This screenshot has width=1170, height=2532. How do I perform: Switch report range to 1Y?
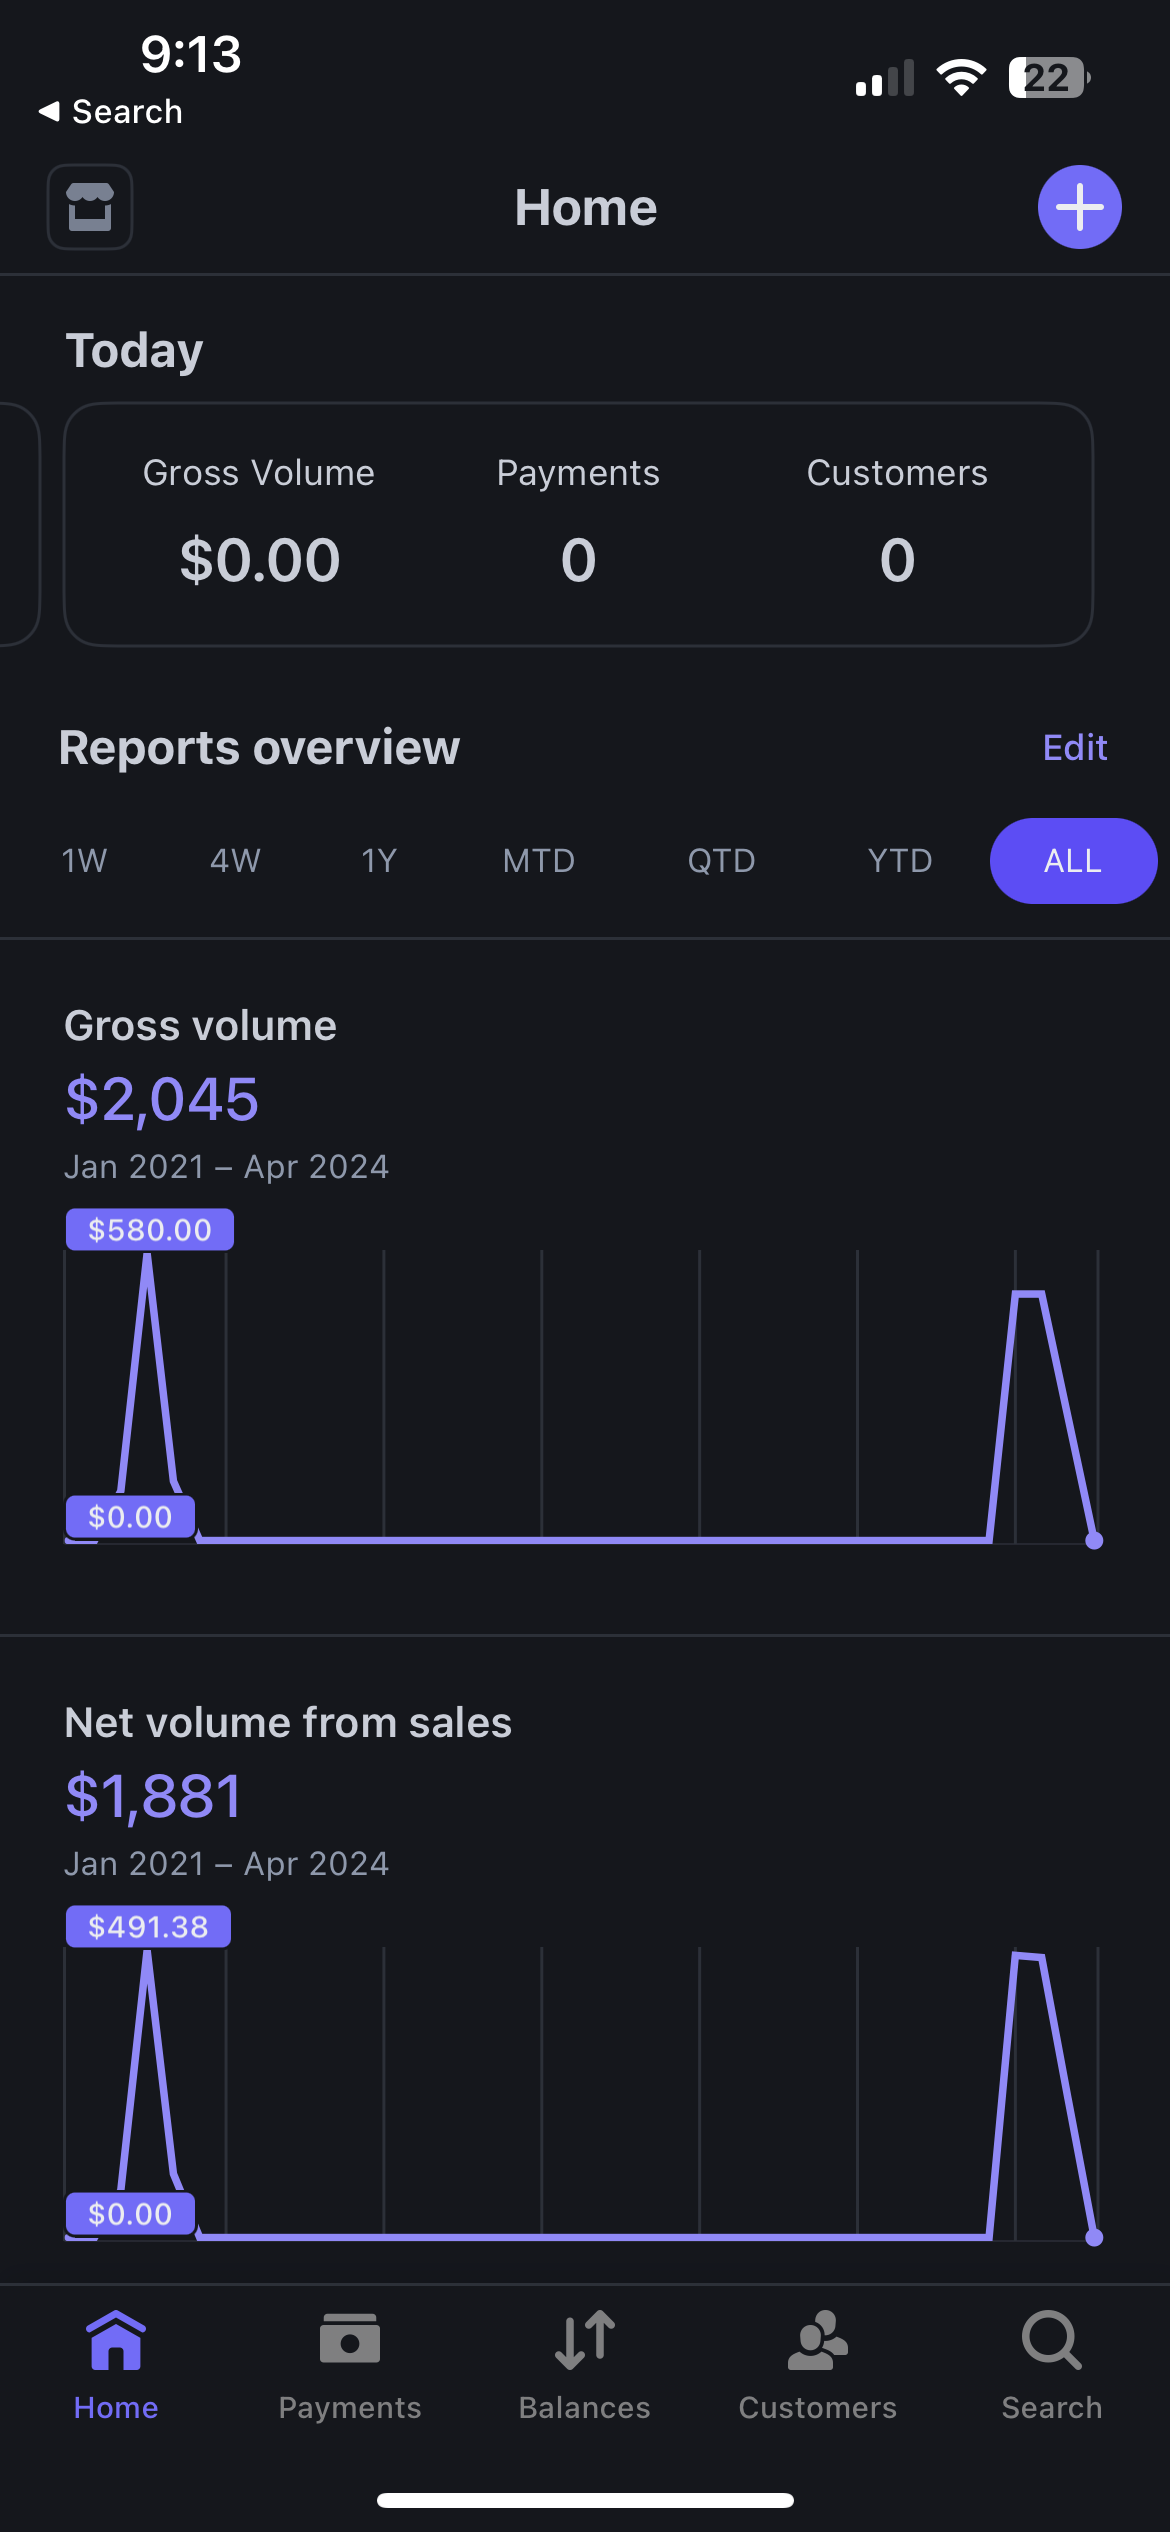[379, 861]
